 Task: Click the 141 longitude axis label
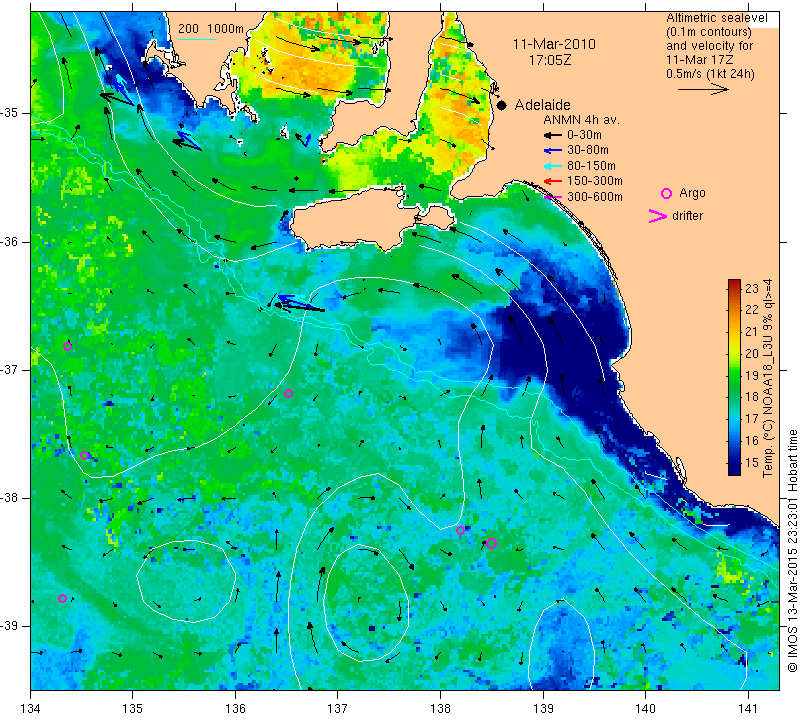click(748, 709)
